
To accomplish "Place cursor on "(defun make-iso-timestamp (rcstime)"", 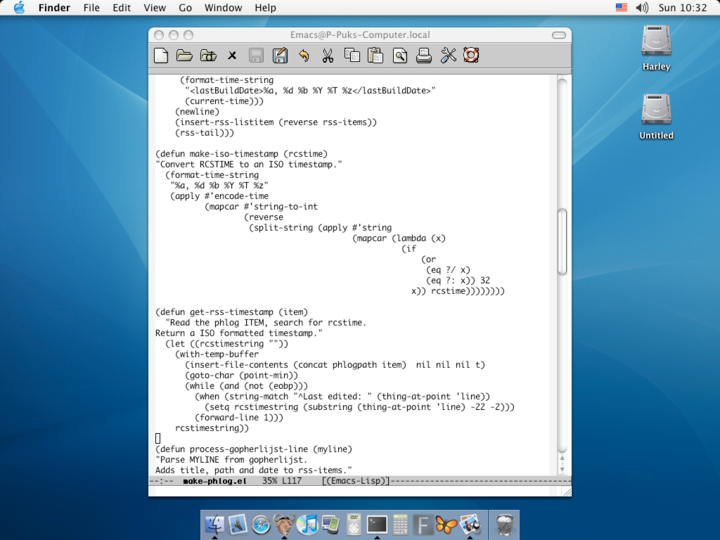I will pyautogui.click(x=242, y=154).
